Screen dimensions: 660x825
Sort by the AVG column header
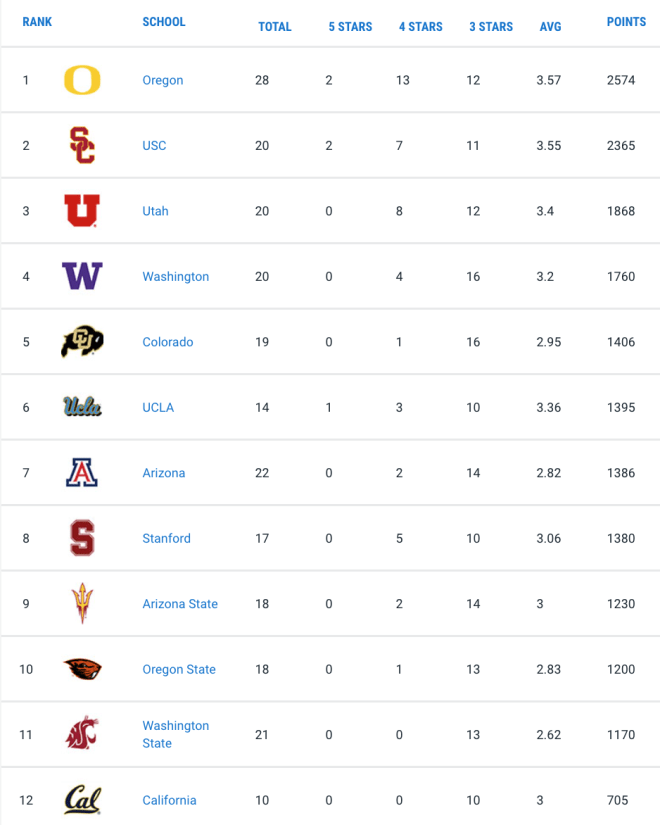[551, 26]
